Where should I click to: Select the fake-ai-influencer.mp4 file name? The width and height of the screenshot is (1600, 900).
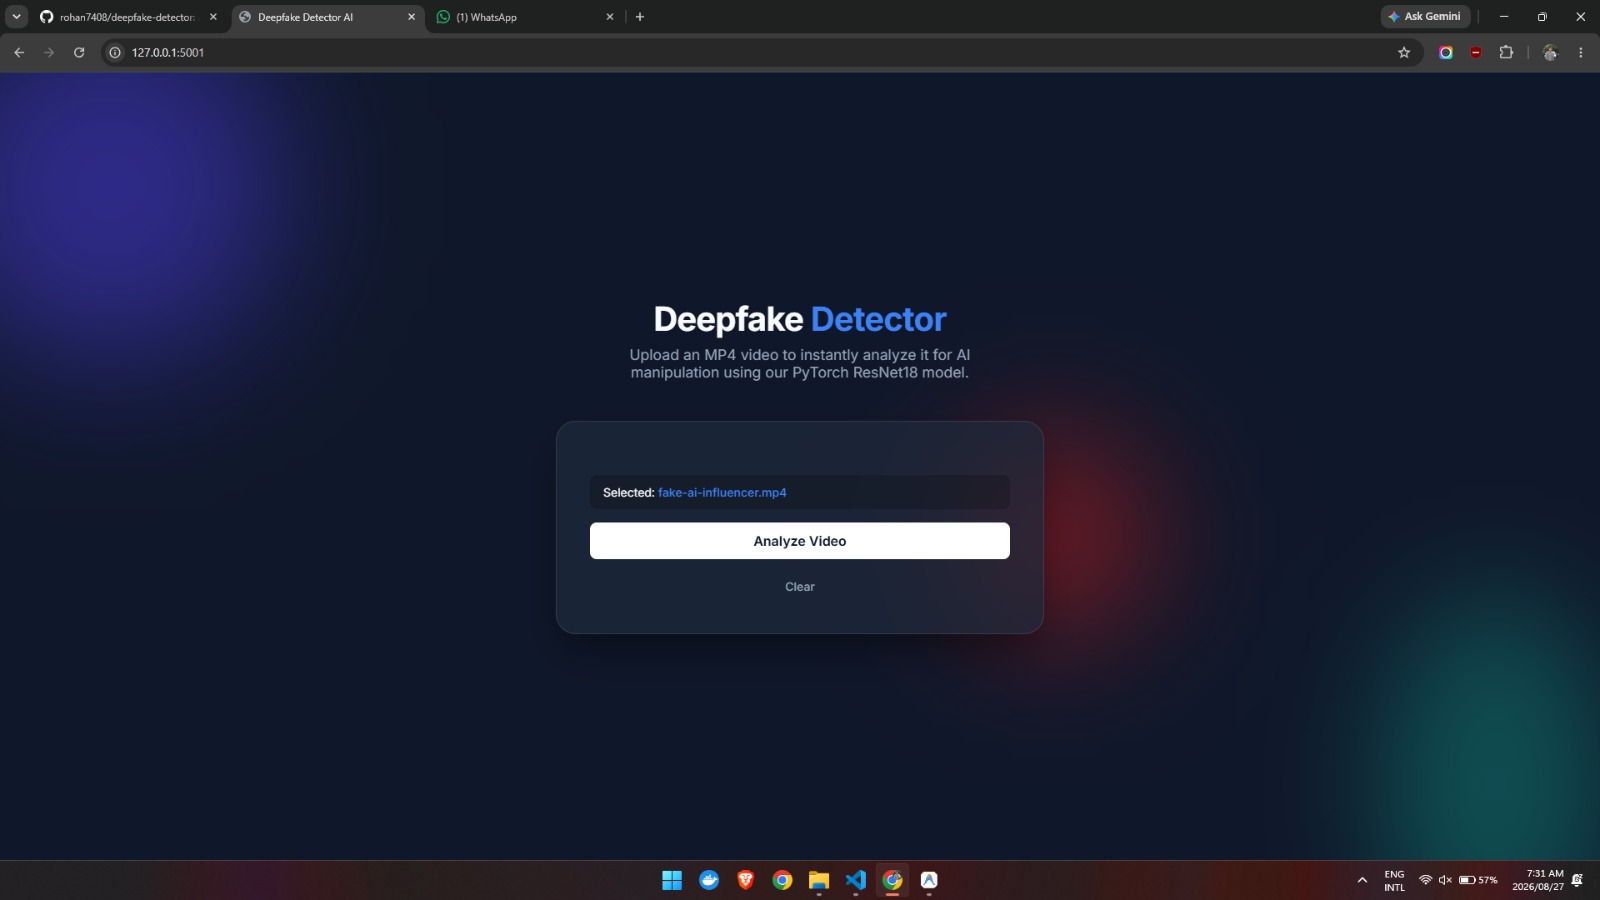(x=722, y=493)
